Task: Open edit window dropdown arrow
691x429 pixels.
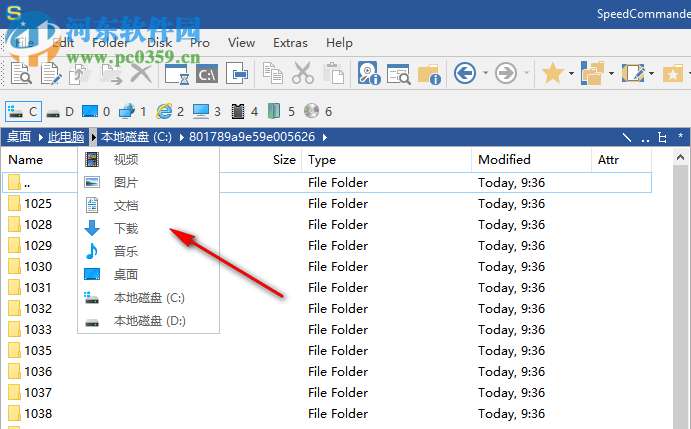Action: click(x=651, y=73)
